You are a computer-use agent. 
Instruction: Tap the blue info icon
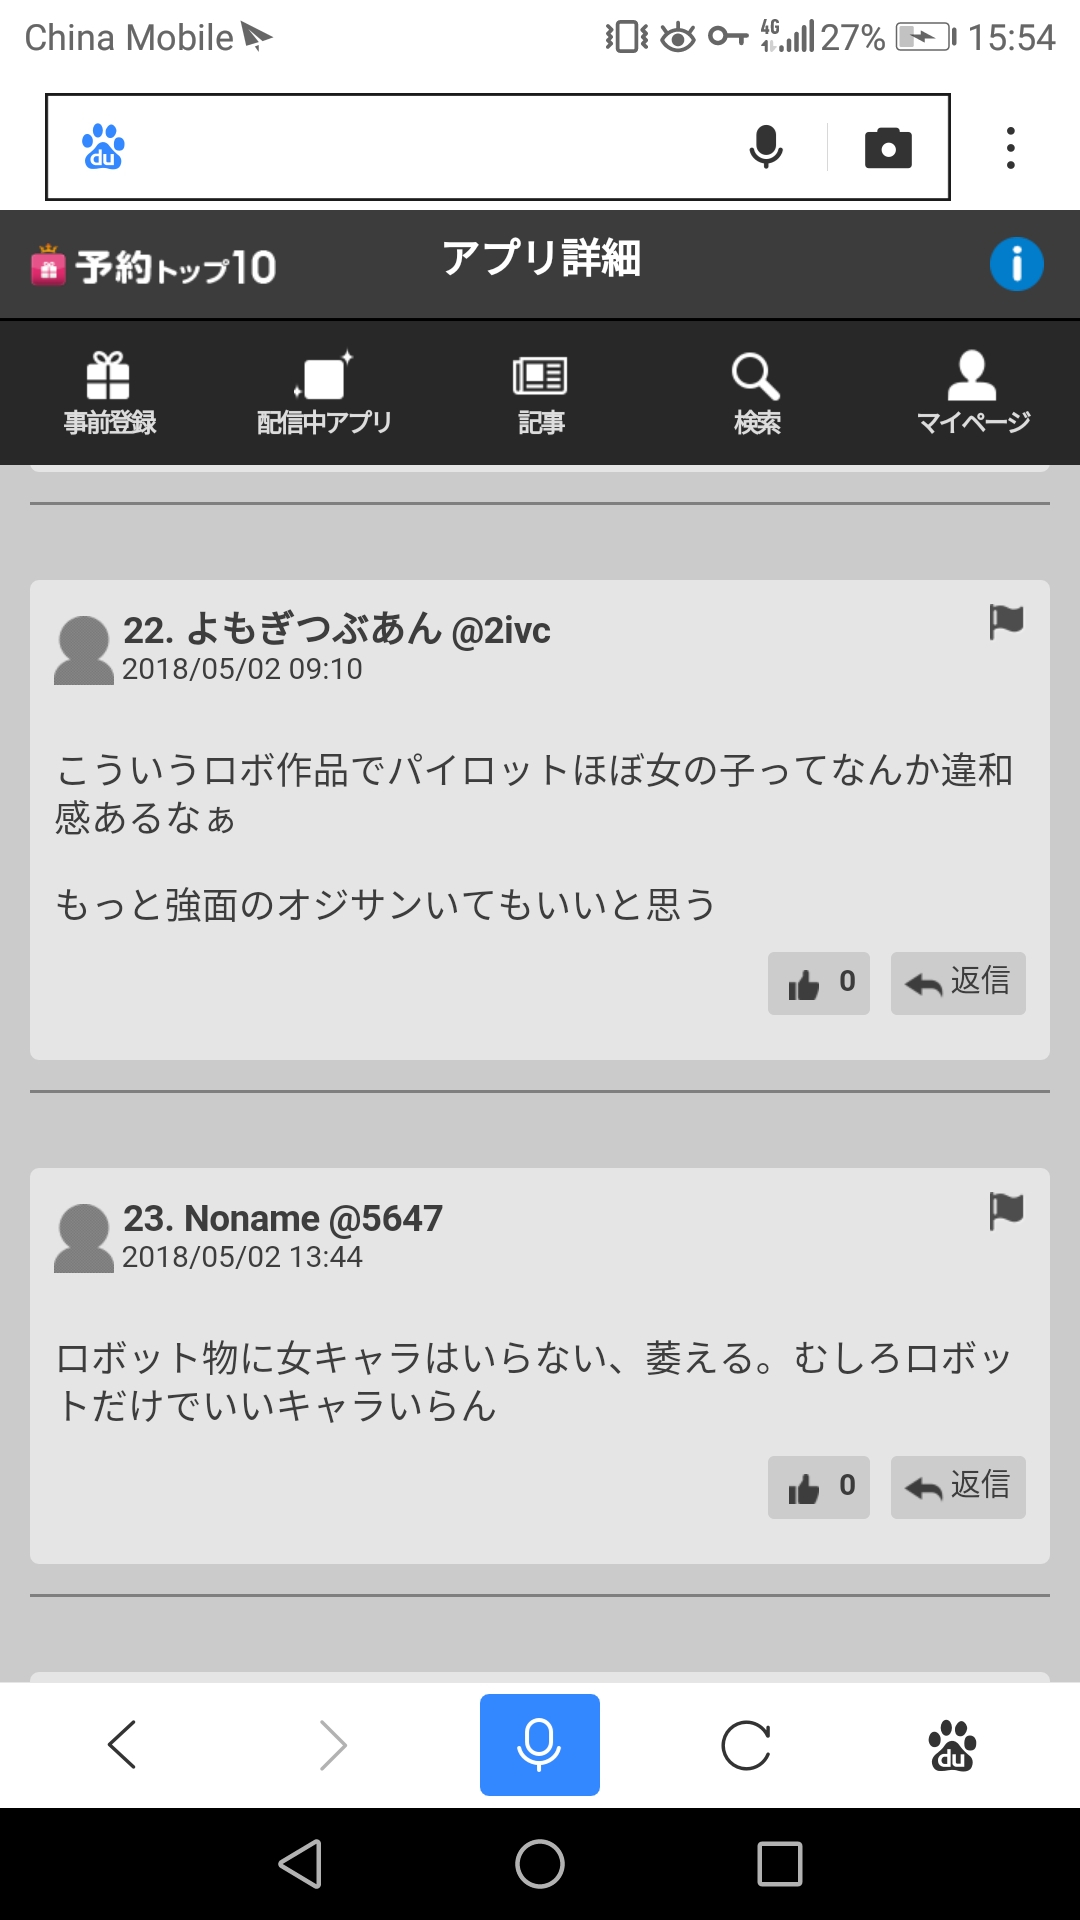click(x=1017, y=264)
